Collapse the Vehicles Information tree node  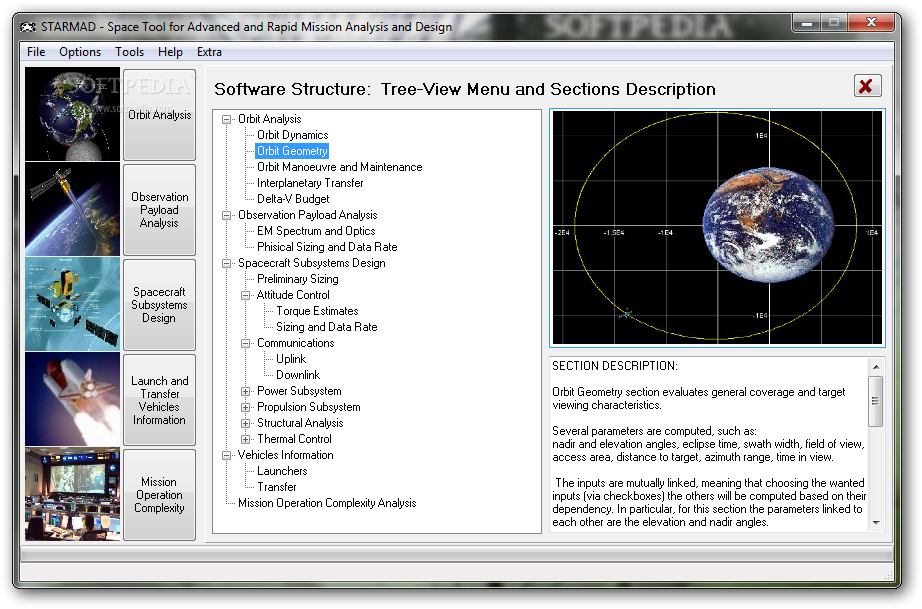[x=226, y=455]
